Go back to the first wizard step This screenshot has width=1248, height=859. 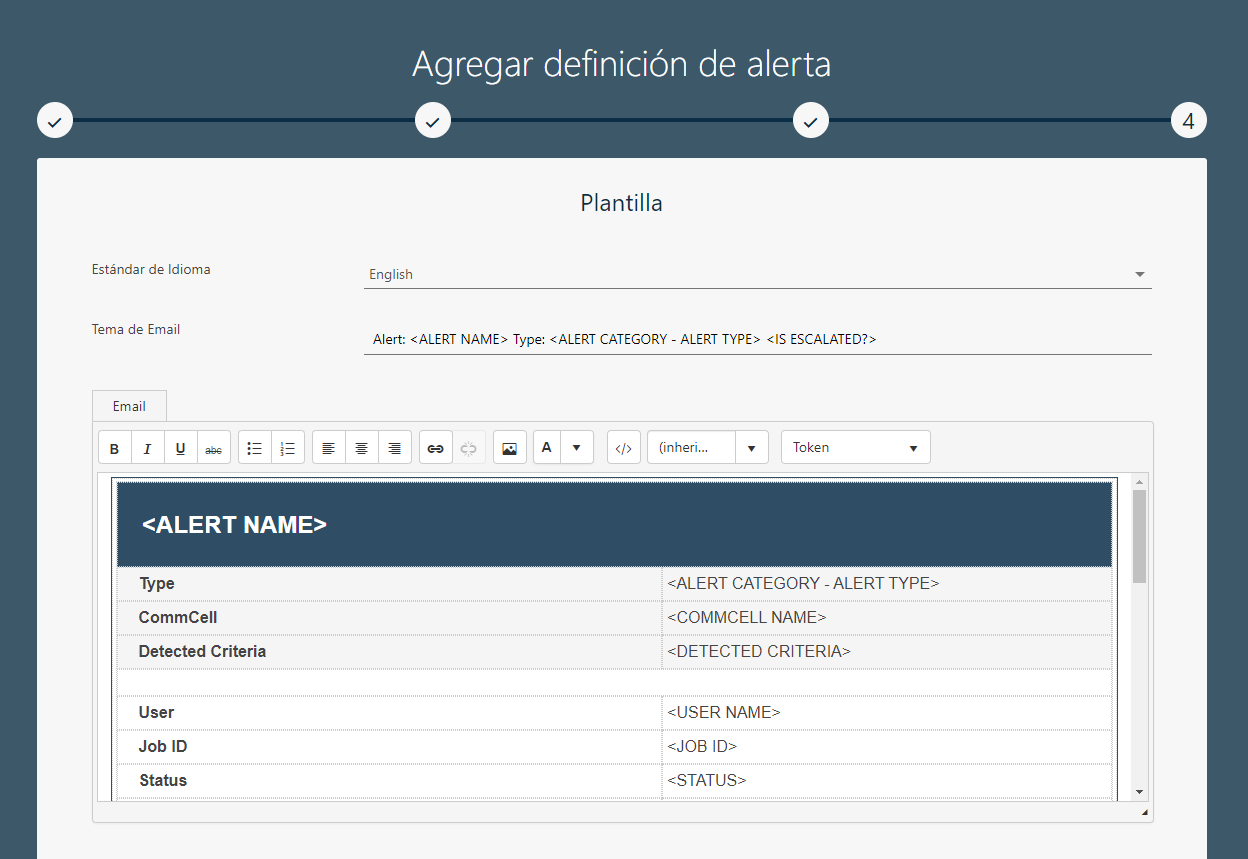tap(55, 121)
